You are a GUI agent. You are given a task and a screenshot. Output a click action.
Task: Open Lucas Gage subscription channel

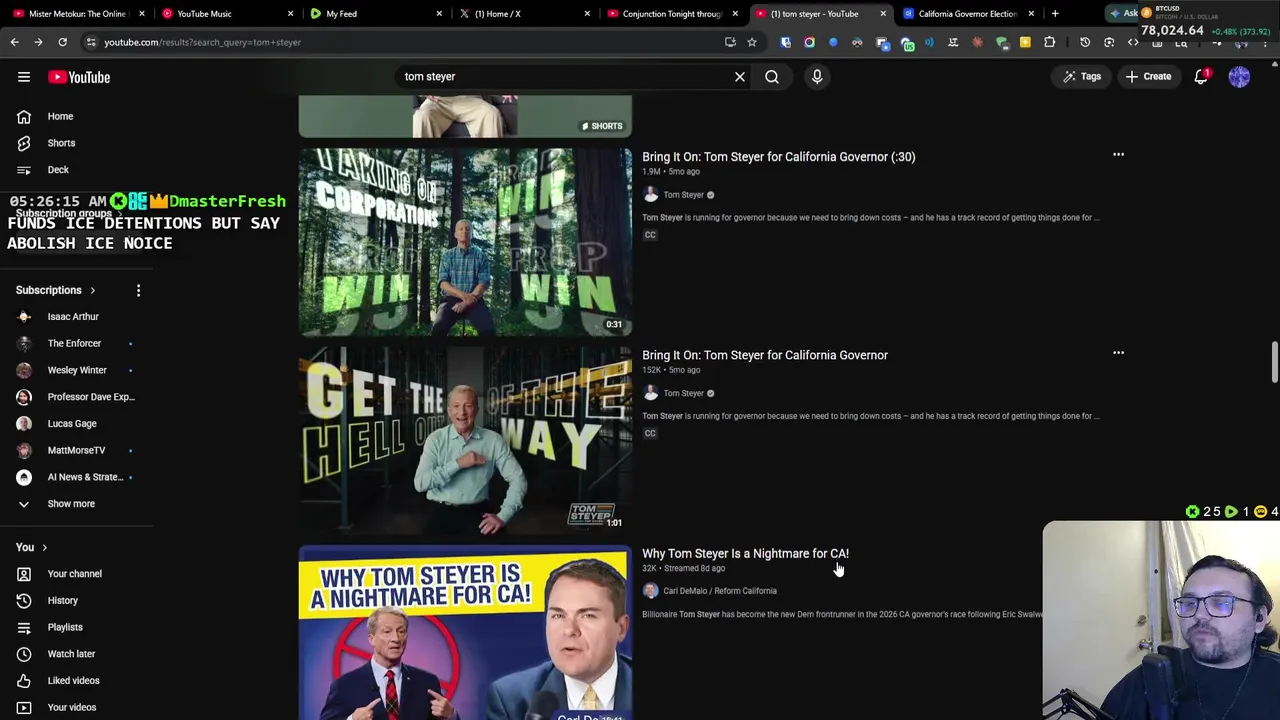point(77,424)
